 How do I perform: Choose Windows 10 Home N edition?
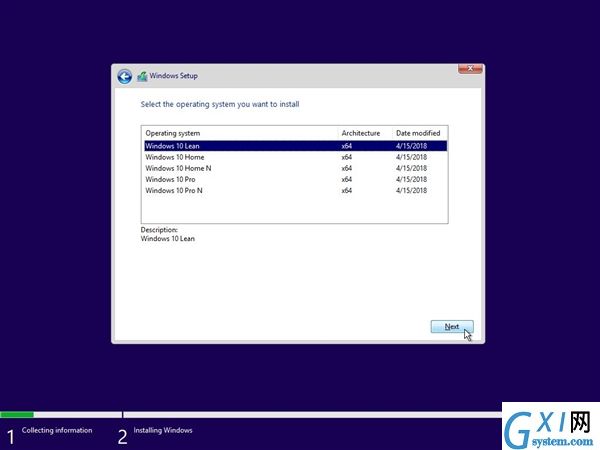[295, 168]
